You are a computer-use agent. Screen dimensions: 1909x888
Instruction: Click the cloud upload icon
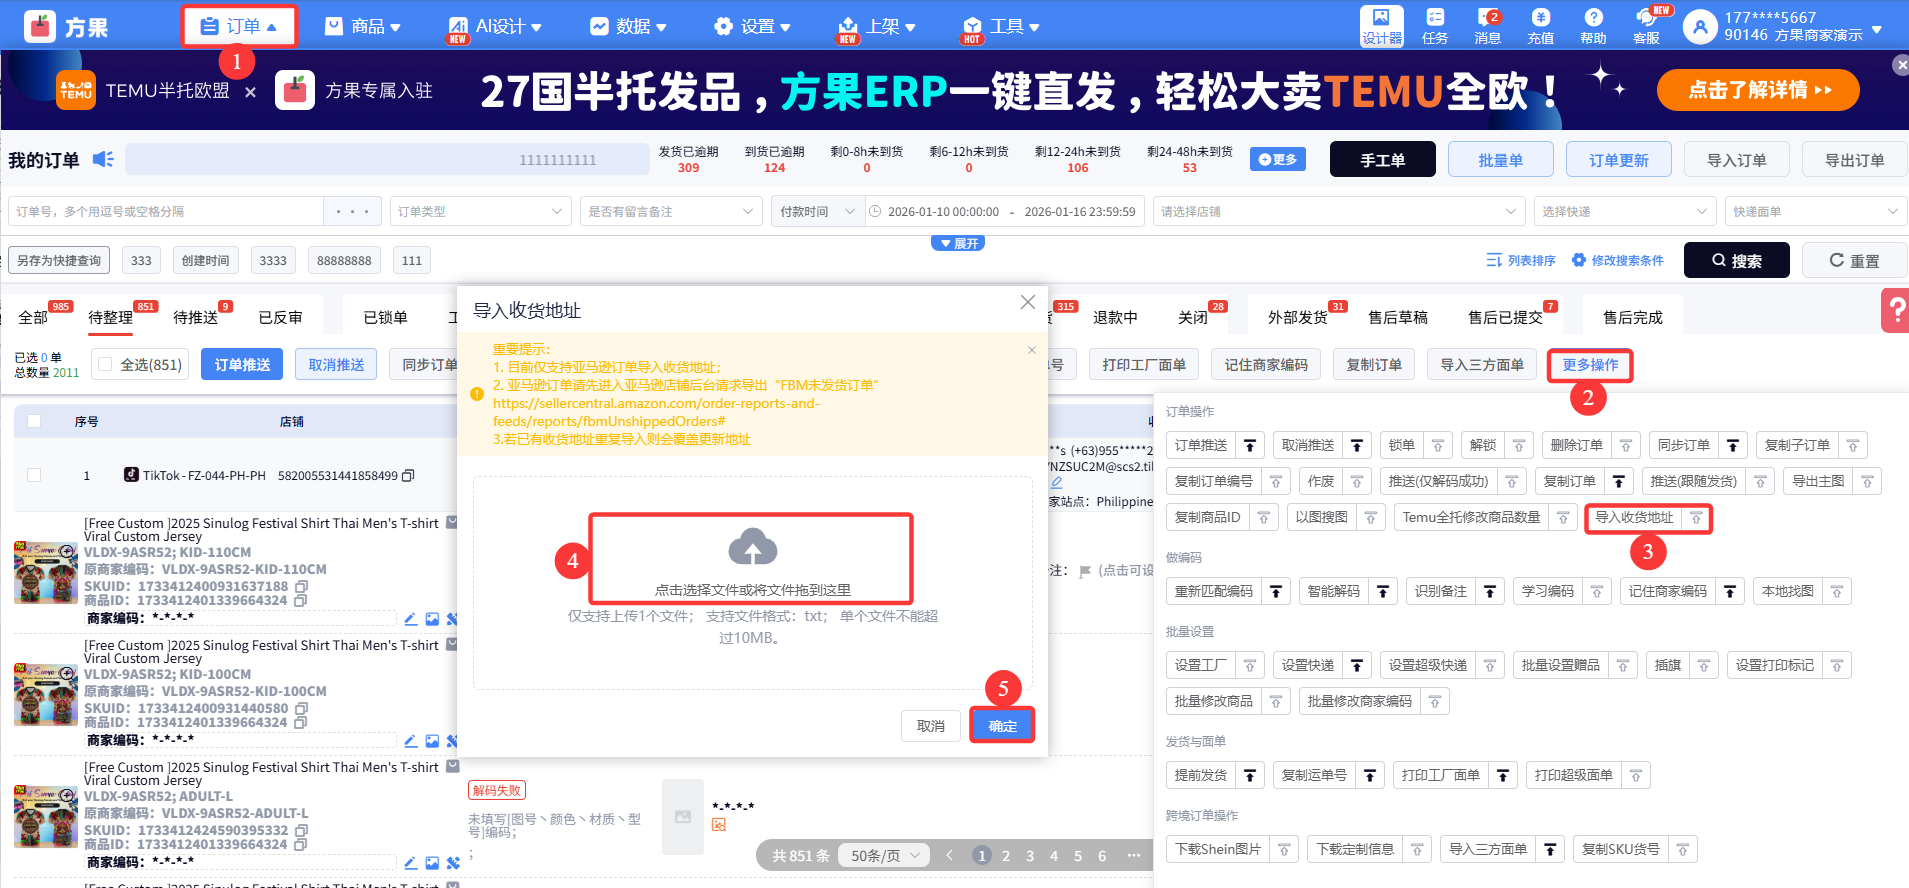click(x=753, y=547)
